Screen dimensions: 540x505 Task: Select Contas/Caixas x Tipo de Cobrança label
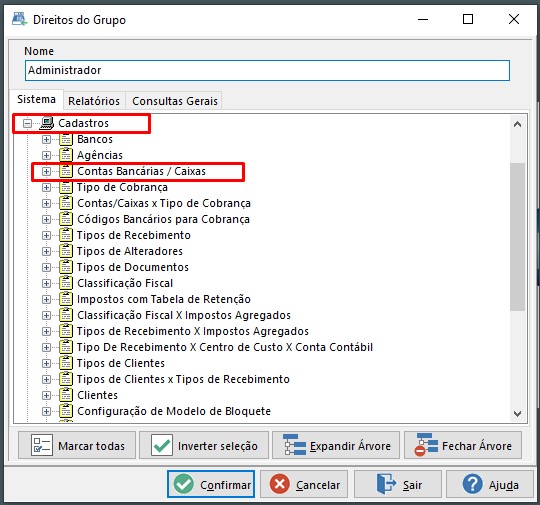point(164,203)
